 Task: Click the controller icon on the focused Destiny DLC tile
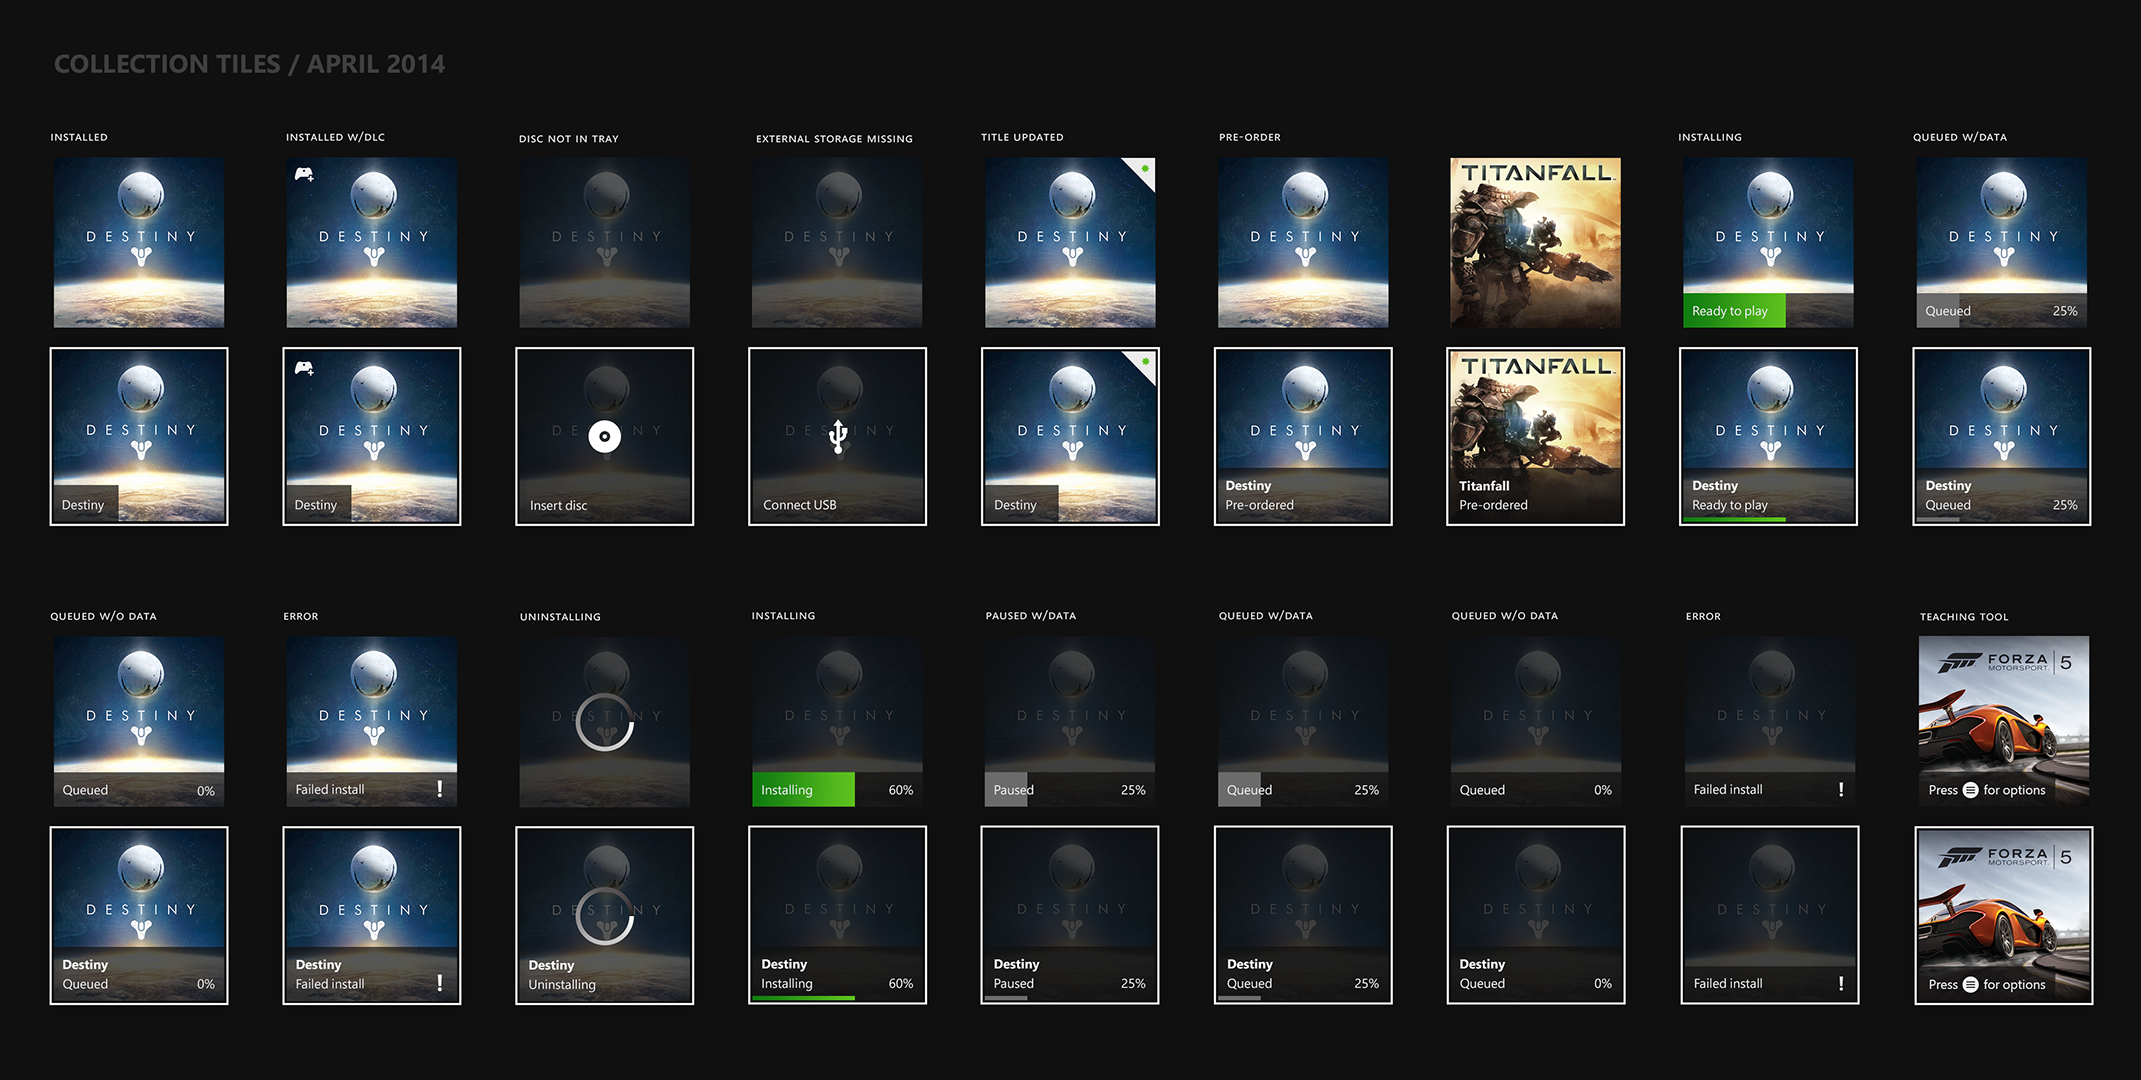click(304, 369)
